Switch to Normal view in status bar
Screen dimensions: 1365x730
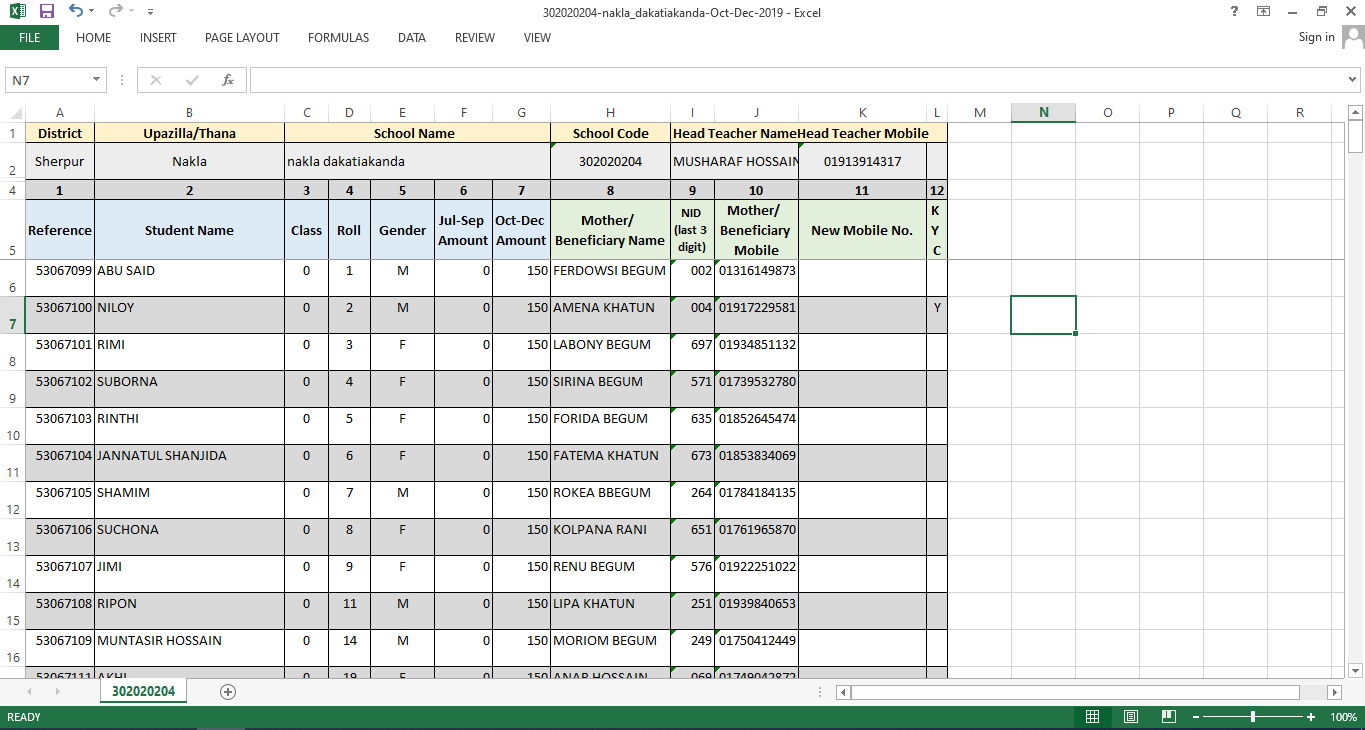1093,717
